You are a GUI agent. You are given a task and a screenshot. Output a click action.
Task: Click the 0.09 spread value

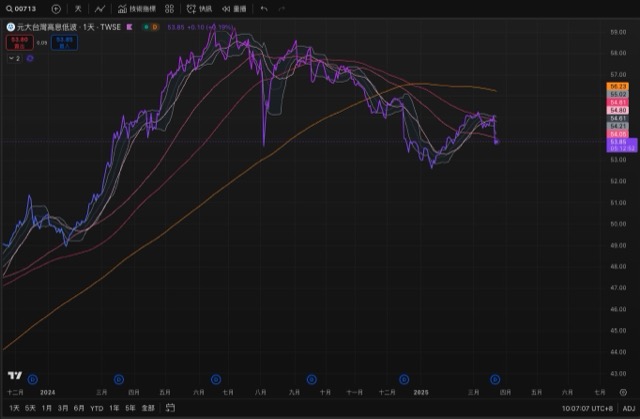pyautogui.click(x=42, y=42)
